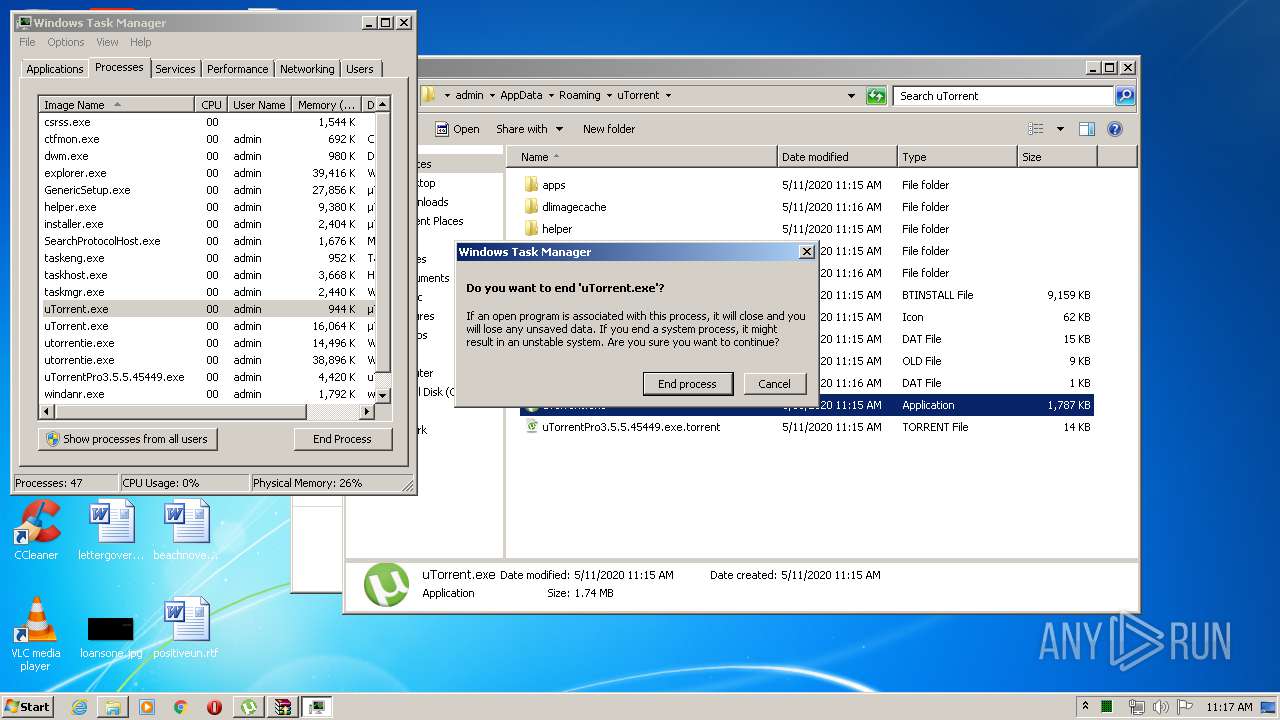Click the change view icon

pyautogui.click(x=1036, y=129)
